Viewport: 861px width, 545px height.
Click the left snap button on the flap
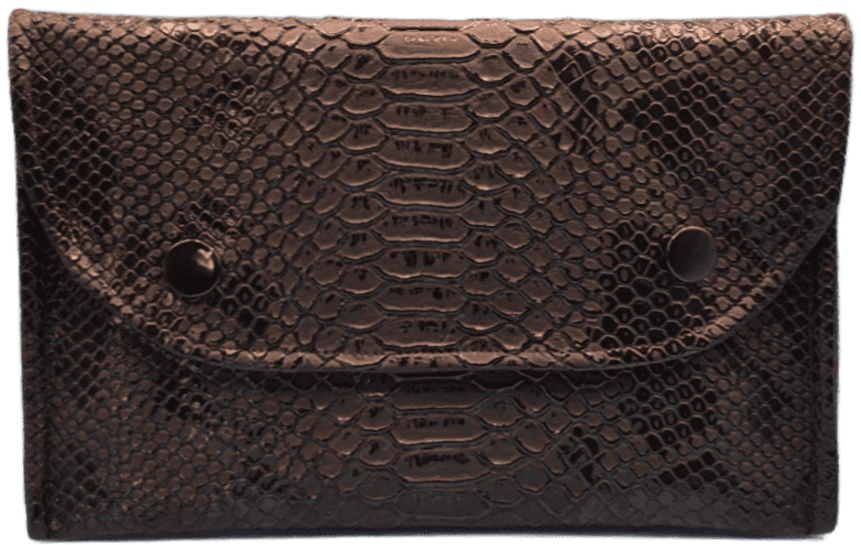pos(192,267)
